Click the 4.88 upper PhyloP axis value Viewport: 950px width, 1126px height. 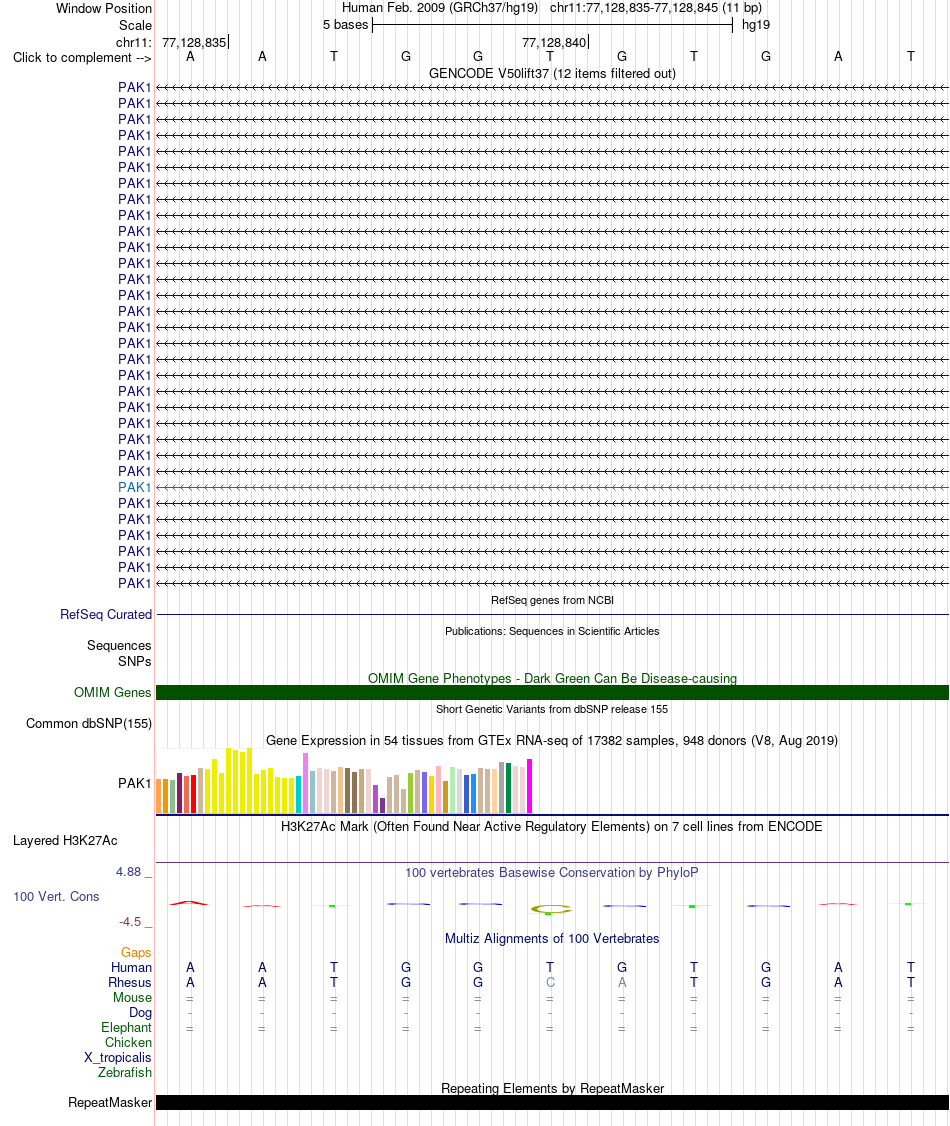(x=129, y=872)
